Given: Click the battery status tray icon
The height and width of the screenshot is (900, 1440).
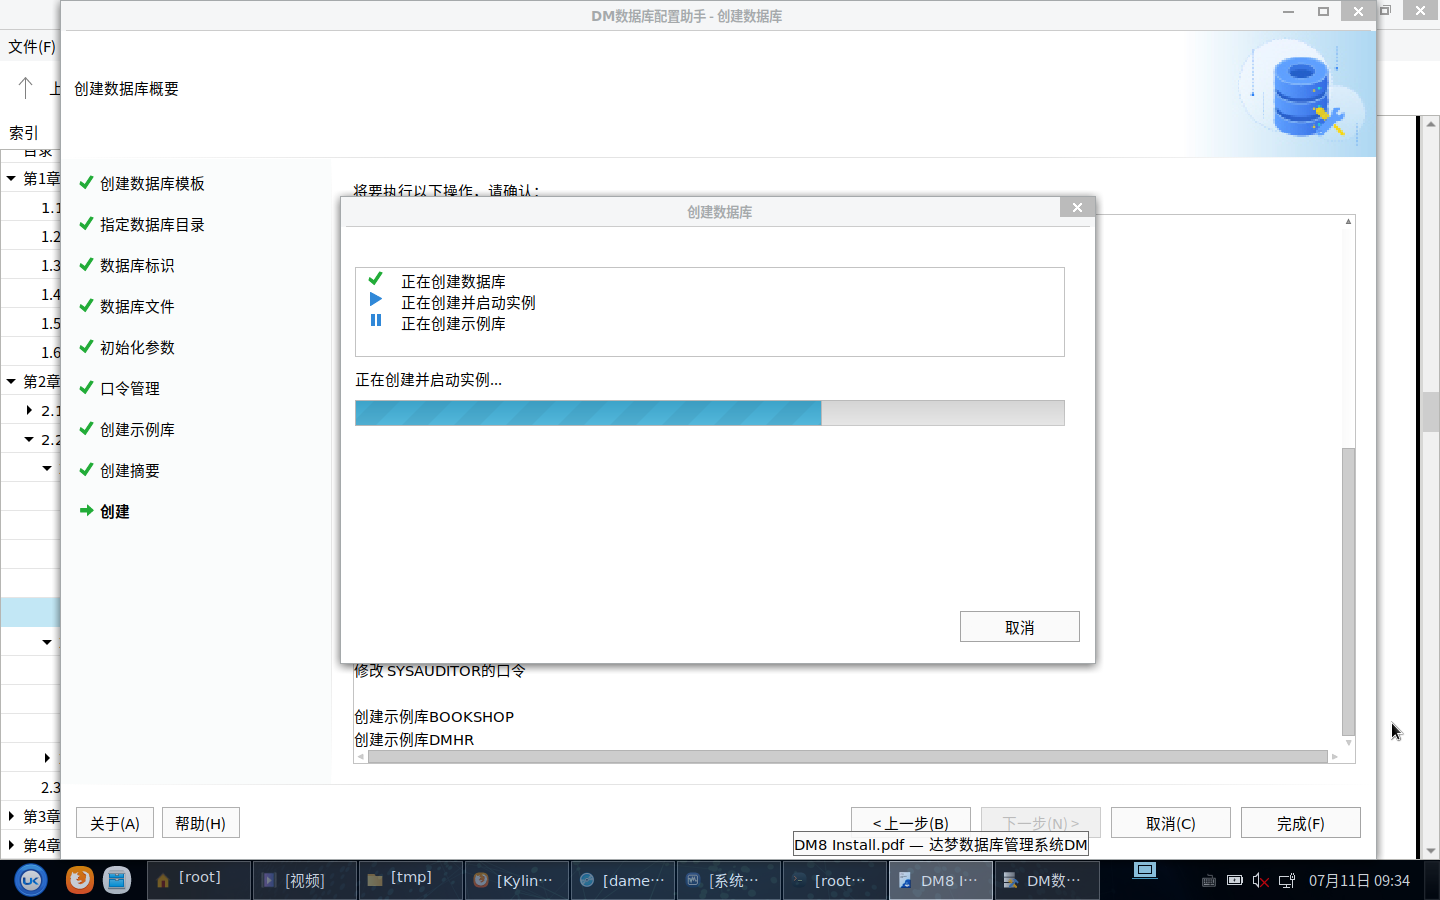Looking at the screenshot, I should [x=1235, y=880].
